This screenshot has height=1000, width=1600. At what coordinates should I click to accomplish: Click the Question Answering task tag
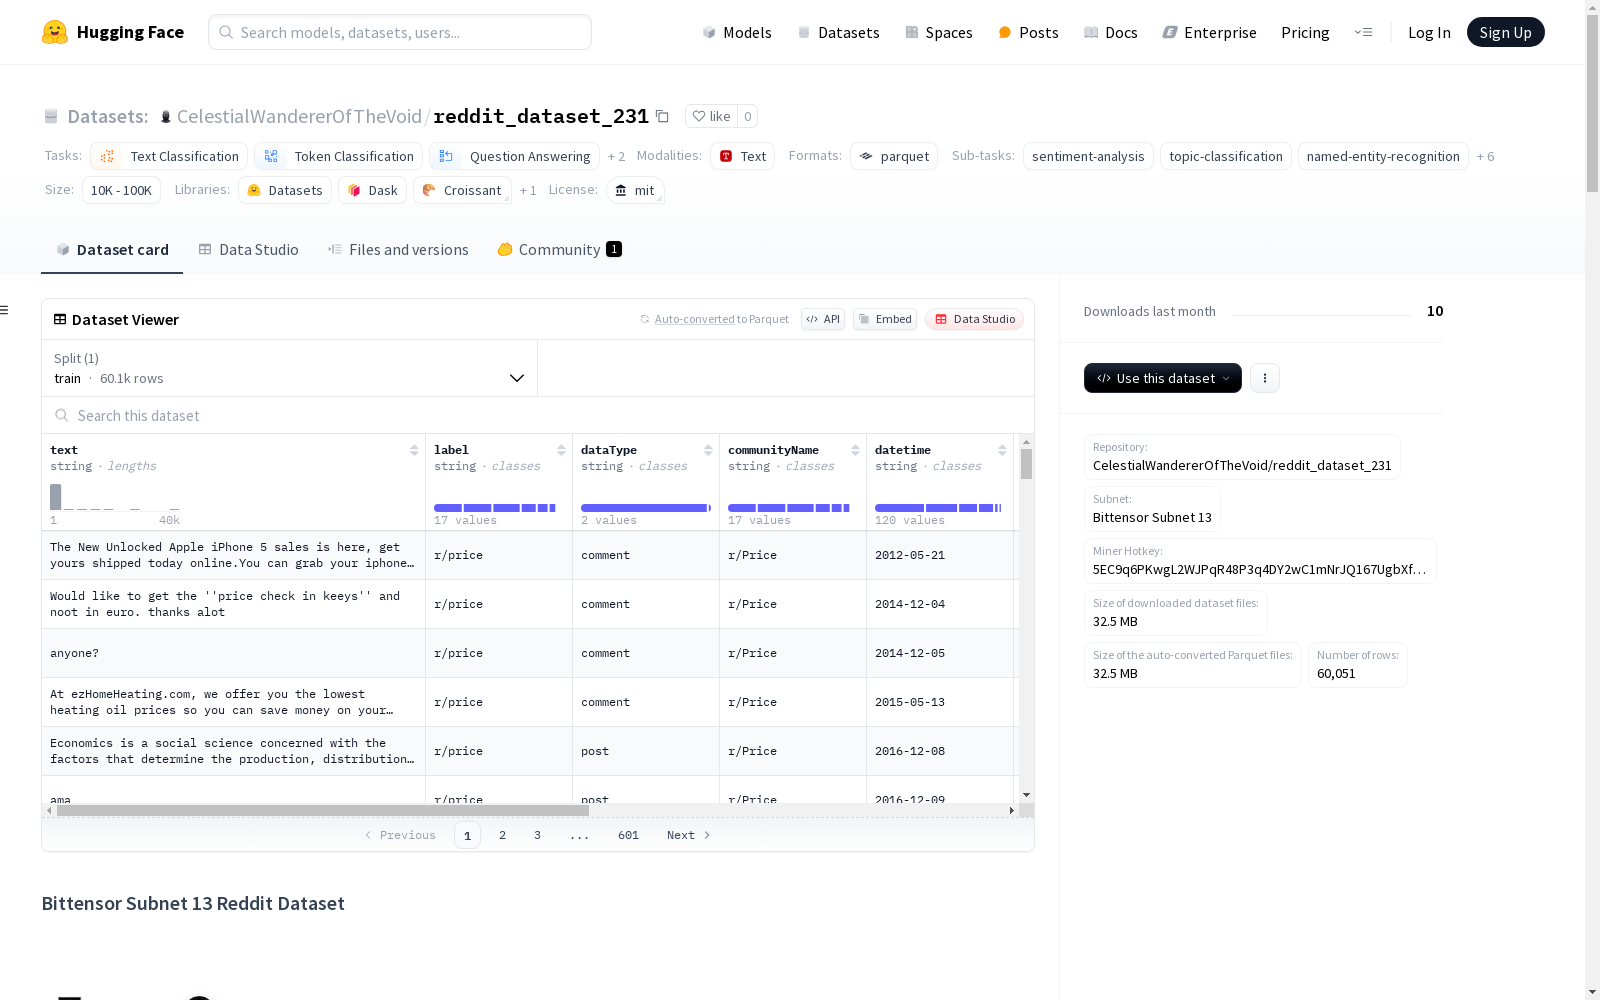[514, 156]
